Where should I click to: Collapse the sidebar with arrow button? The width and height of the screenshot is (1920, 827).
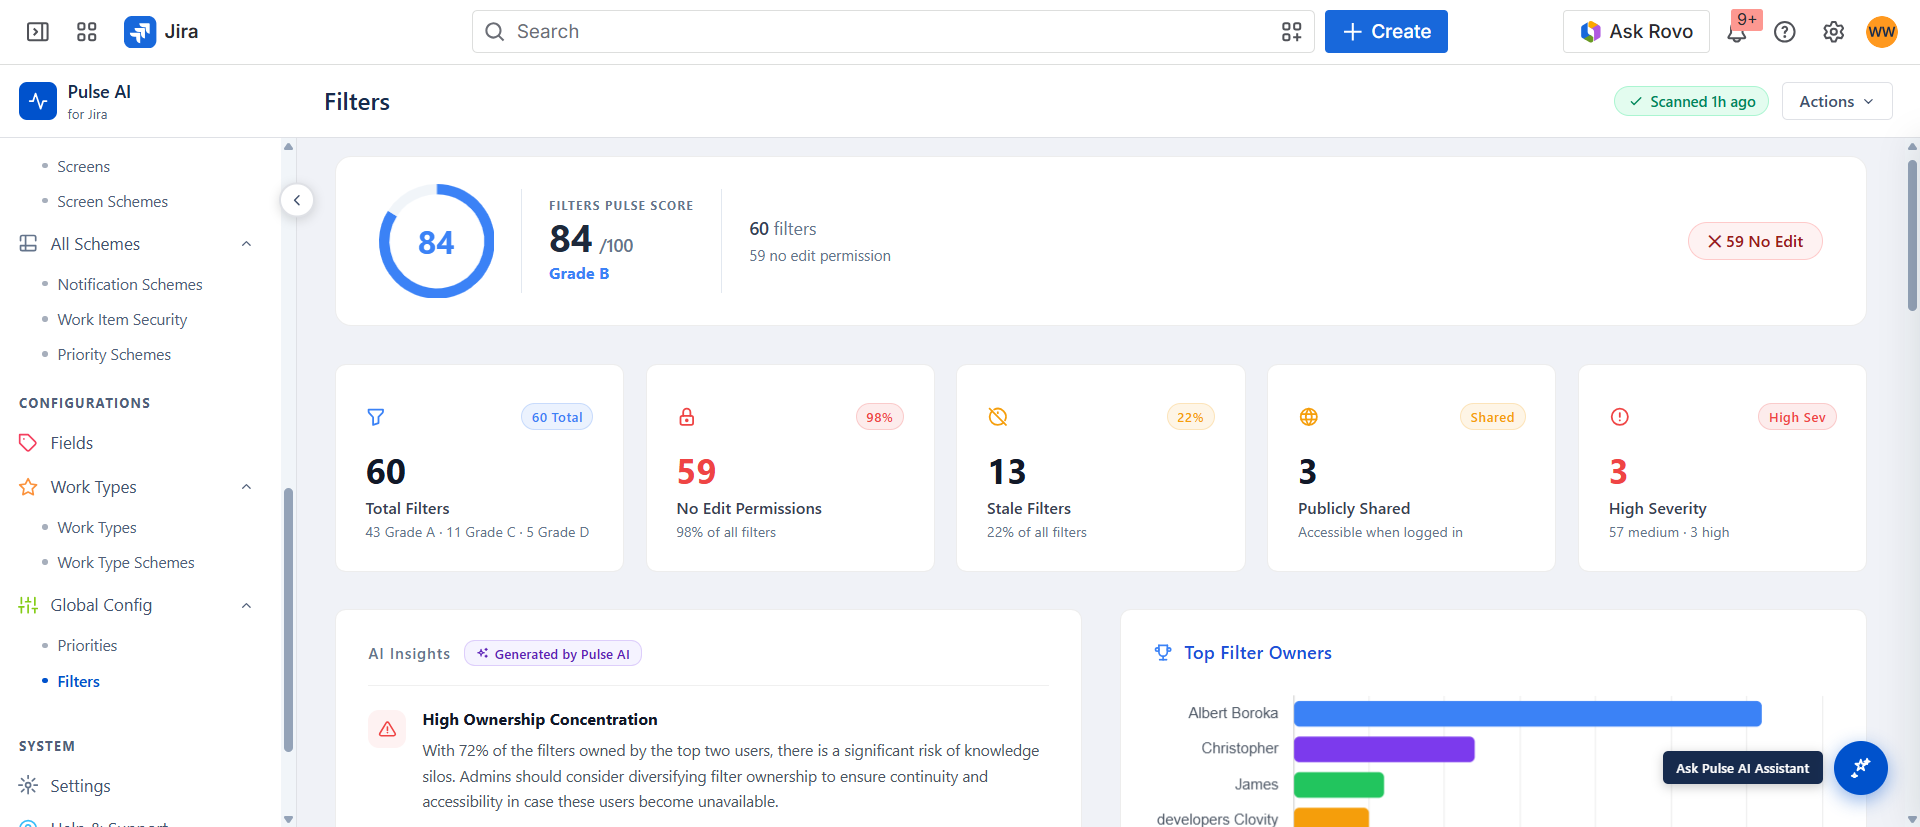[297, 200]
